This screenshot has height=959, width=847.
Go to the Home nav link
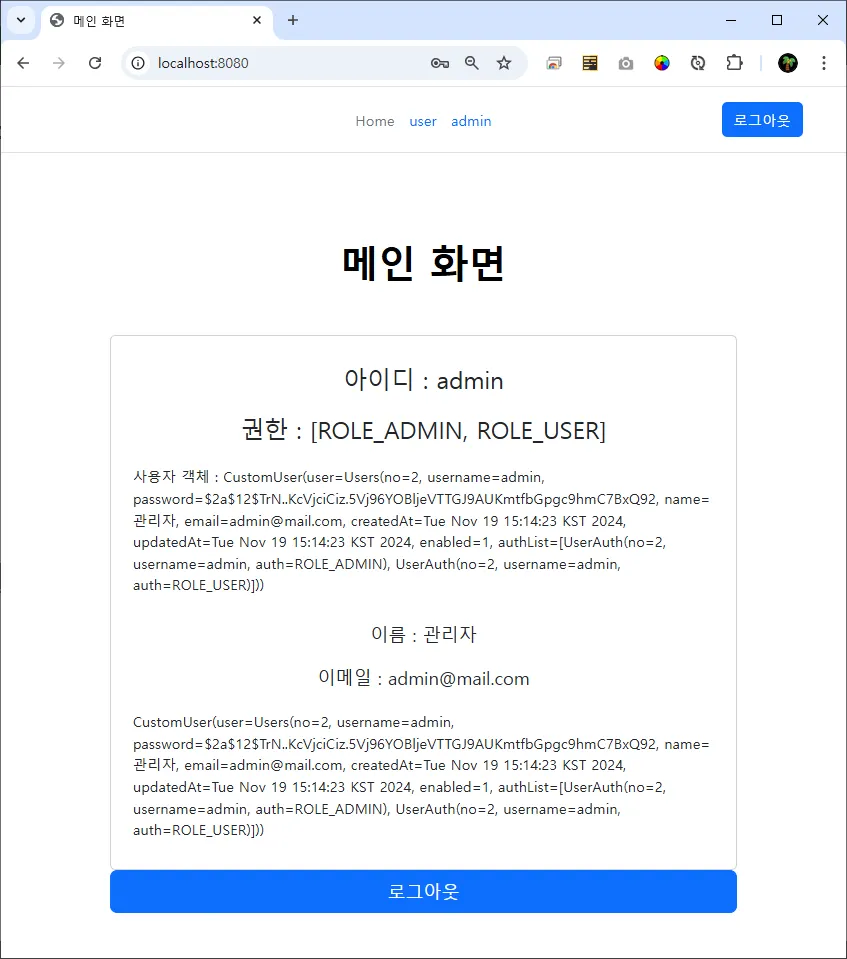[x=375, y=121]
